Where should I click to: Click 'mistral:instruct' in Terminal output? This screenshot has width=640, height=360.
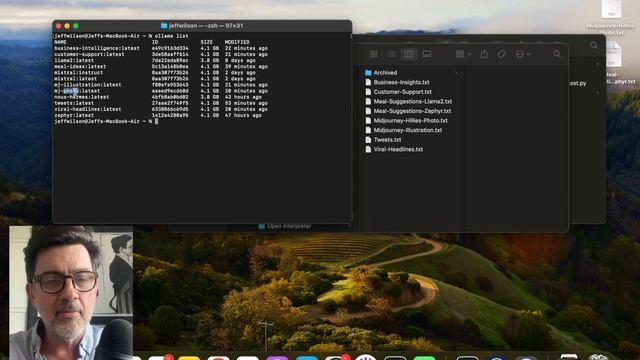pyautogui.click(x=78, y=73)
